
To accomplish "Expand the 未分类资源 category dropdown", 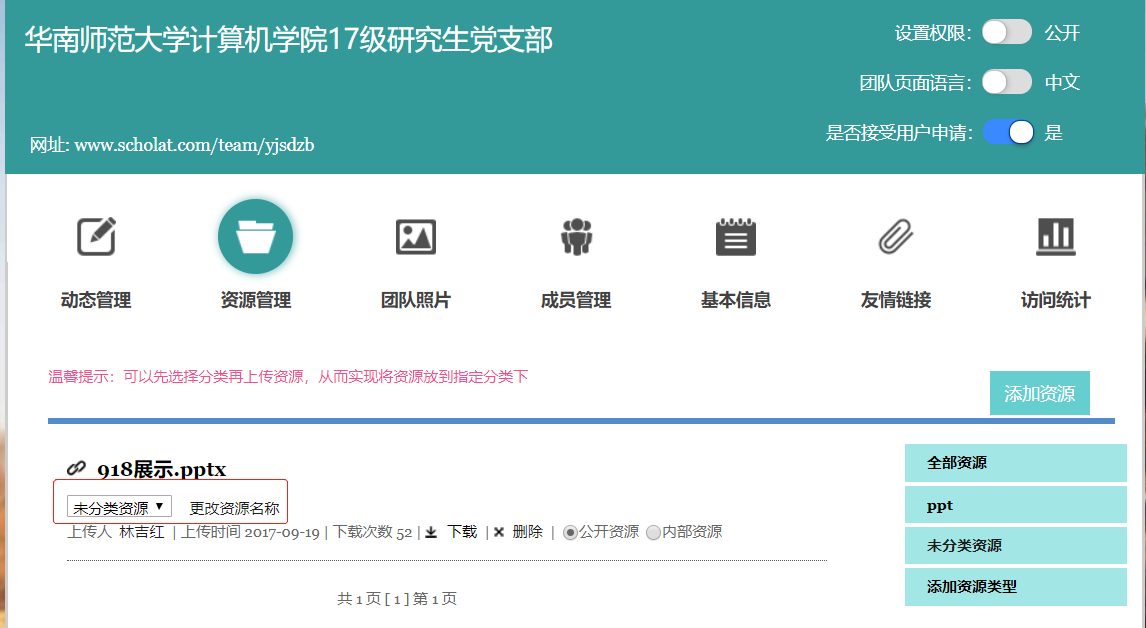I will (119, 507).
